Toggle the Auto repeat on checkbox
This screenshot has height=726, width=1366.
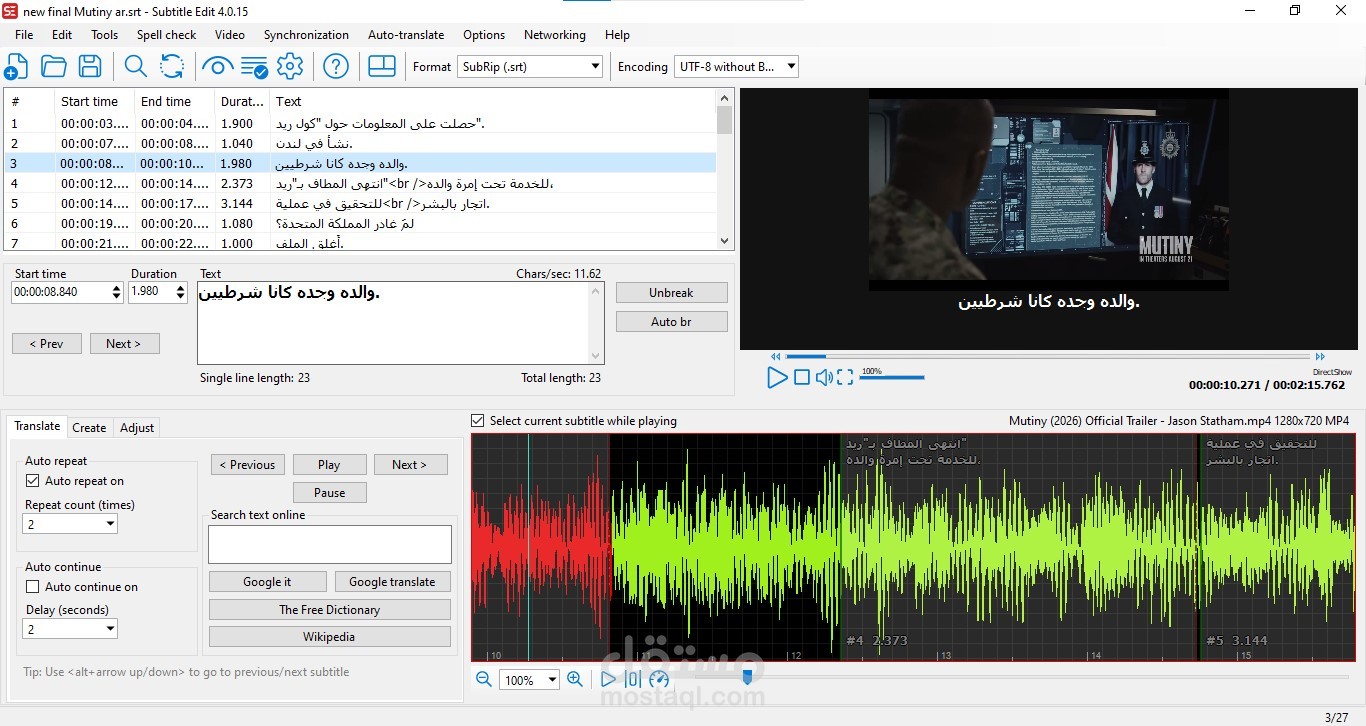[32, 481]
